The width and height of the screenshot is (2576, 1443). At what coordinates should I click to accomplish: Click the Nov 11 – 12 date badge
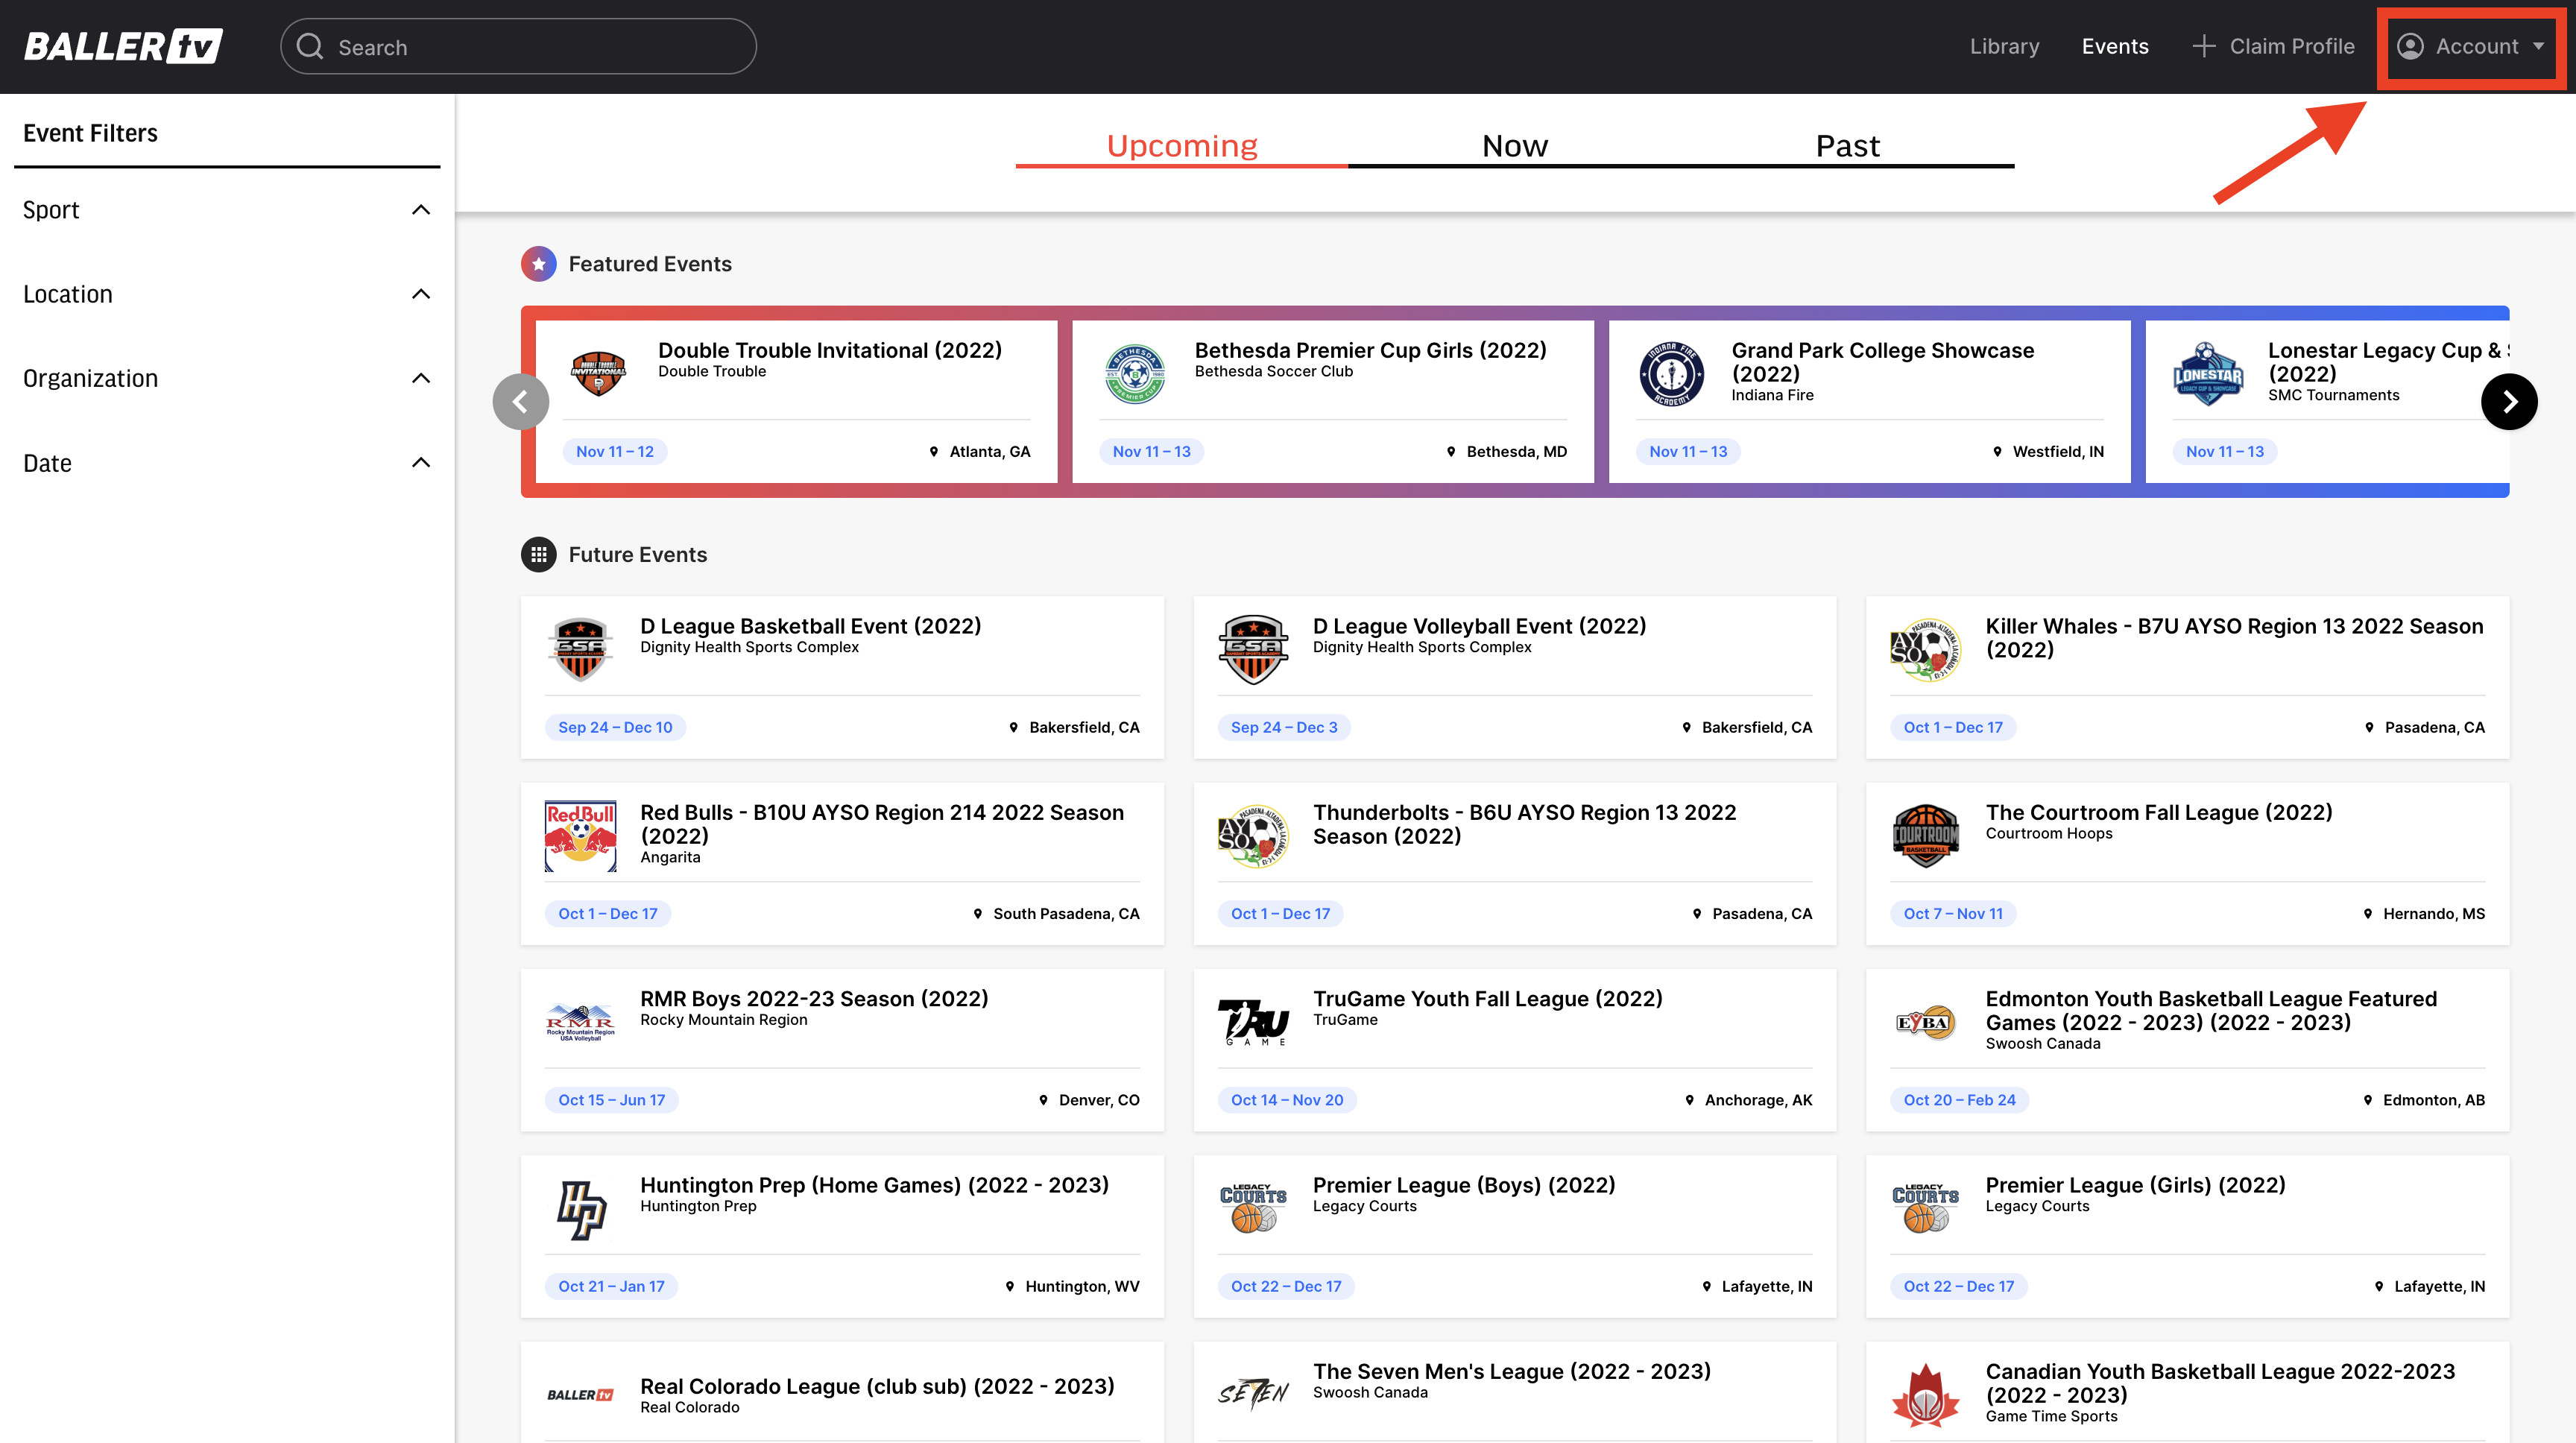pyautogui.click(x=615, y=451)
